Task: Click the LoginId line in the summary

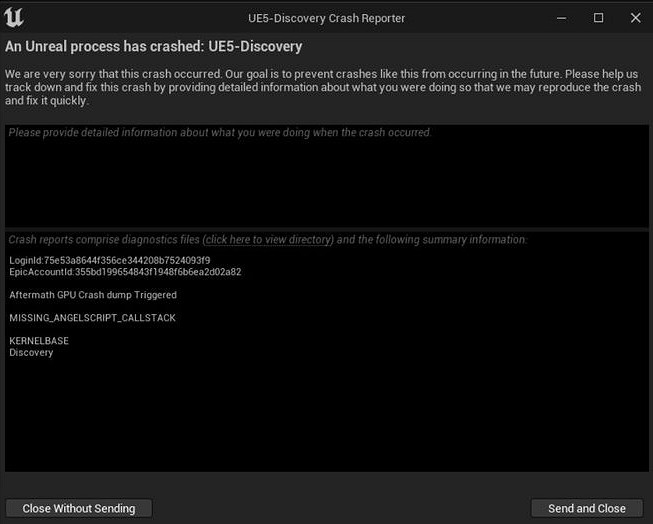Action: [x=110, y=261]
